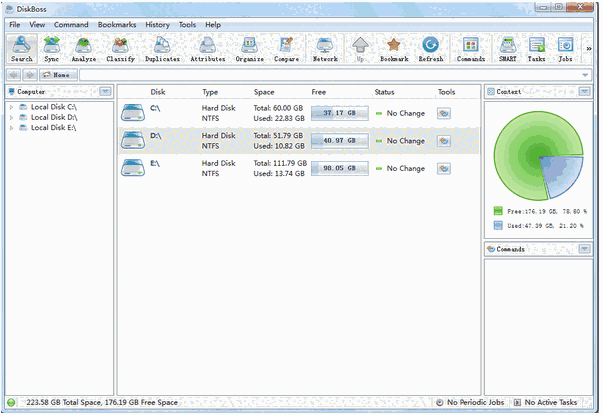Launch the Sync tool
Screen dimensions: 603x415
pos(52,48)
